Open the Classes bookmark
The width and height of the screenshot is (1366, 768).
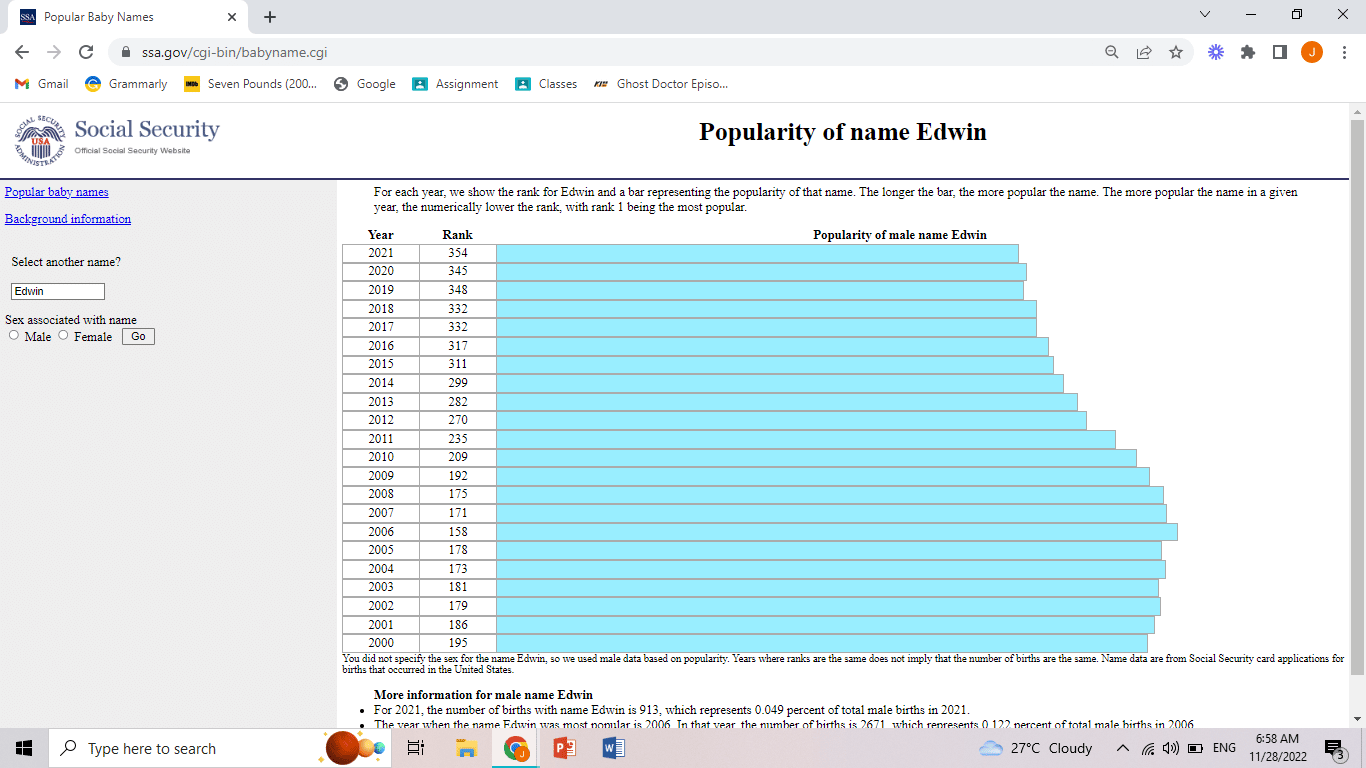(x=546, y=84)
